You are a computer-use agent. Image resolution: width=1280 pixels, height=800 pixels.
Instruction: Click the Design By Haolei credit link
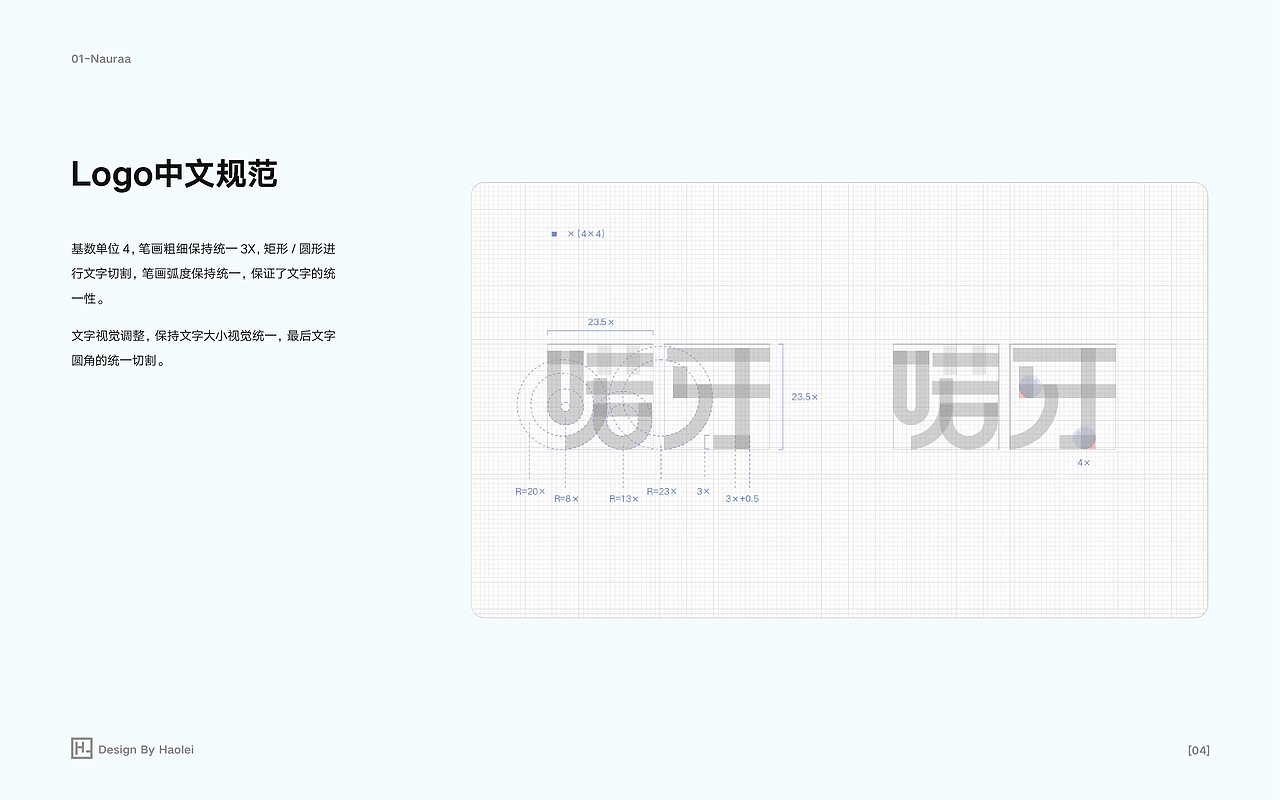click(x=147, y=749)
